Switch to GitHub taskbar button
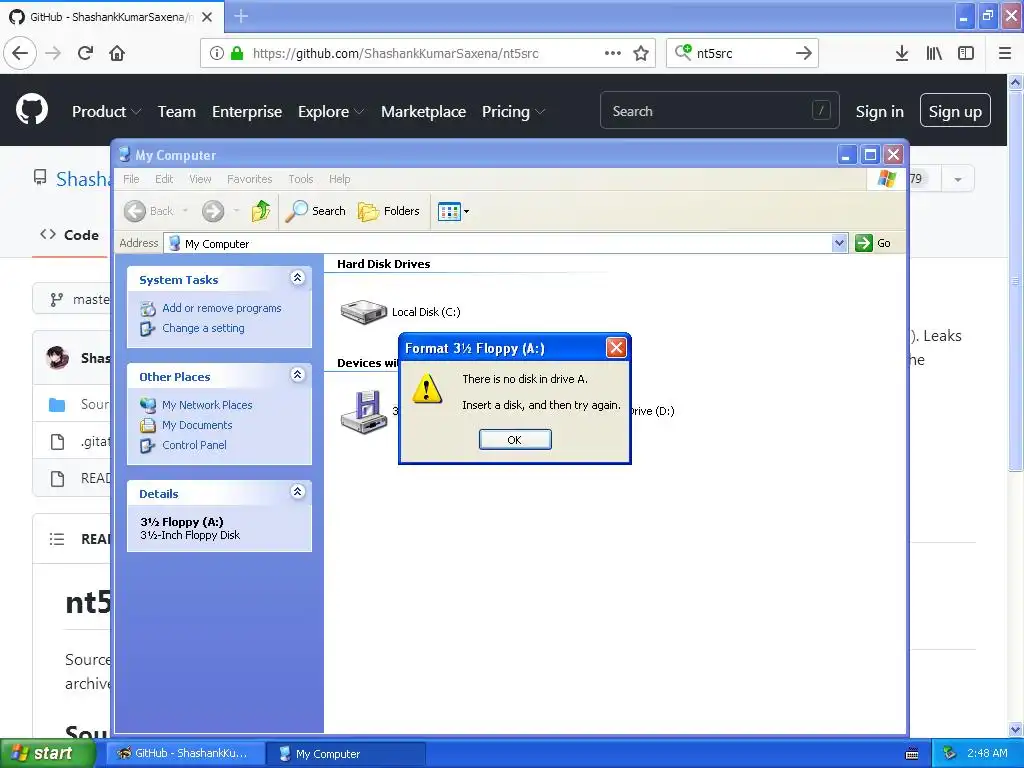This screenshot has width=1024, height=768. [x=184, y=754]
